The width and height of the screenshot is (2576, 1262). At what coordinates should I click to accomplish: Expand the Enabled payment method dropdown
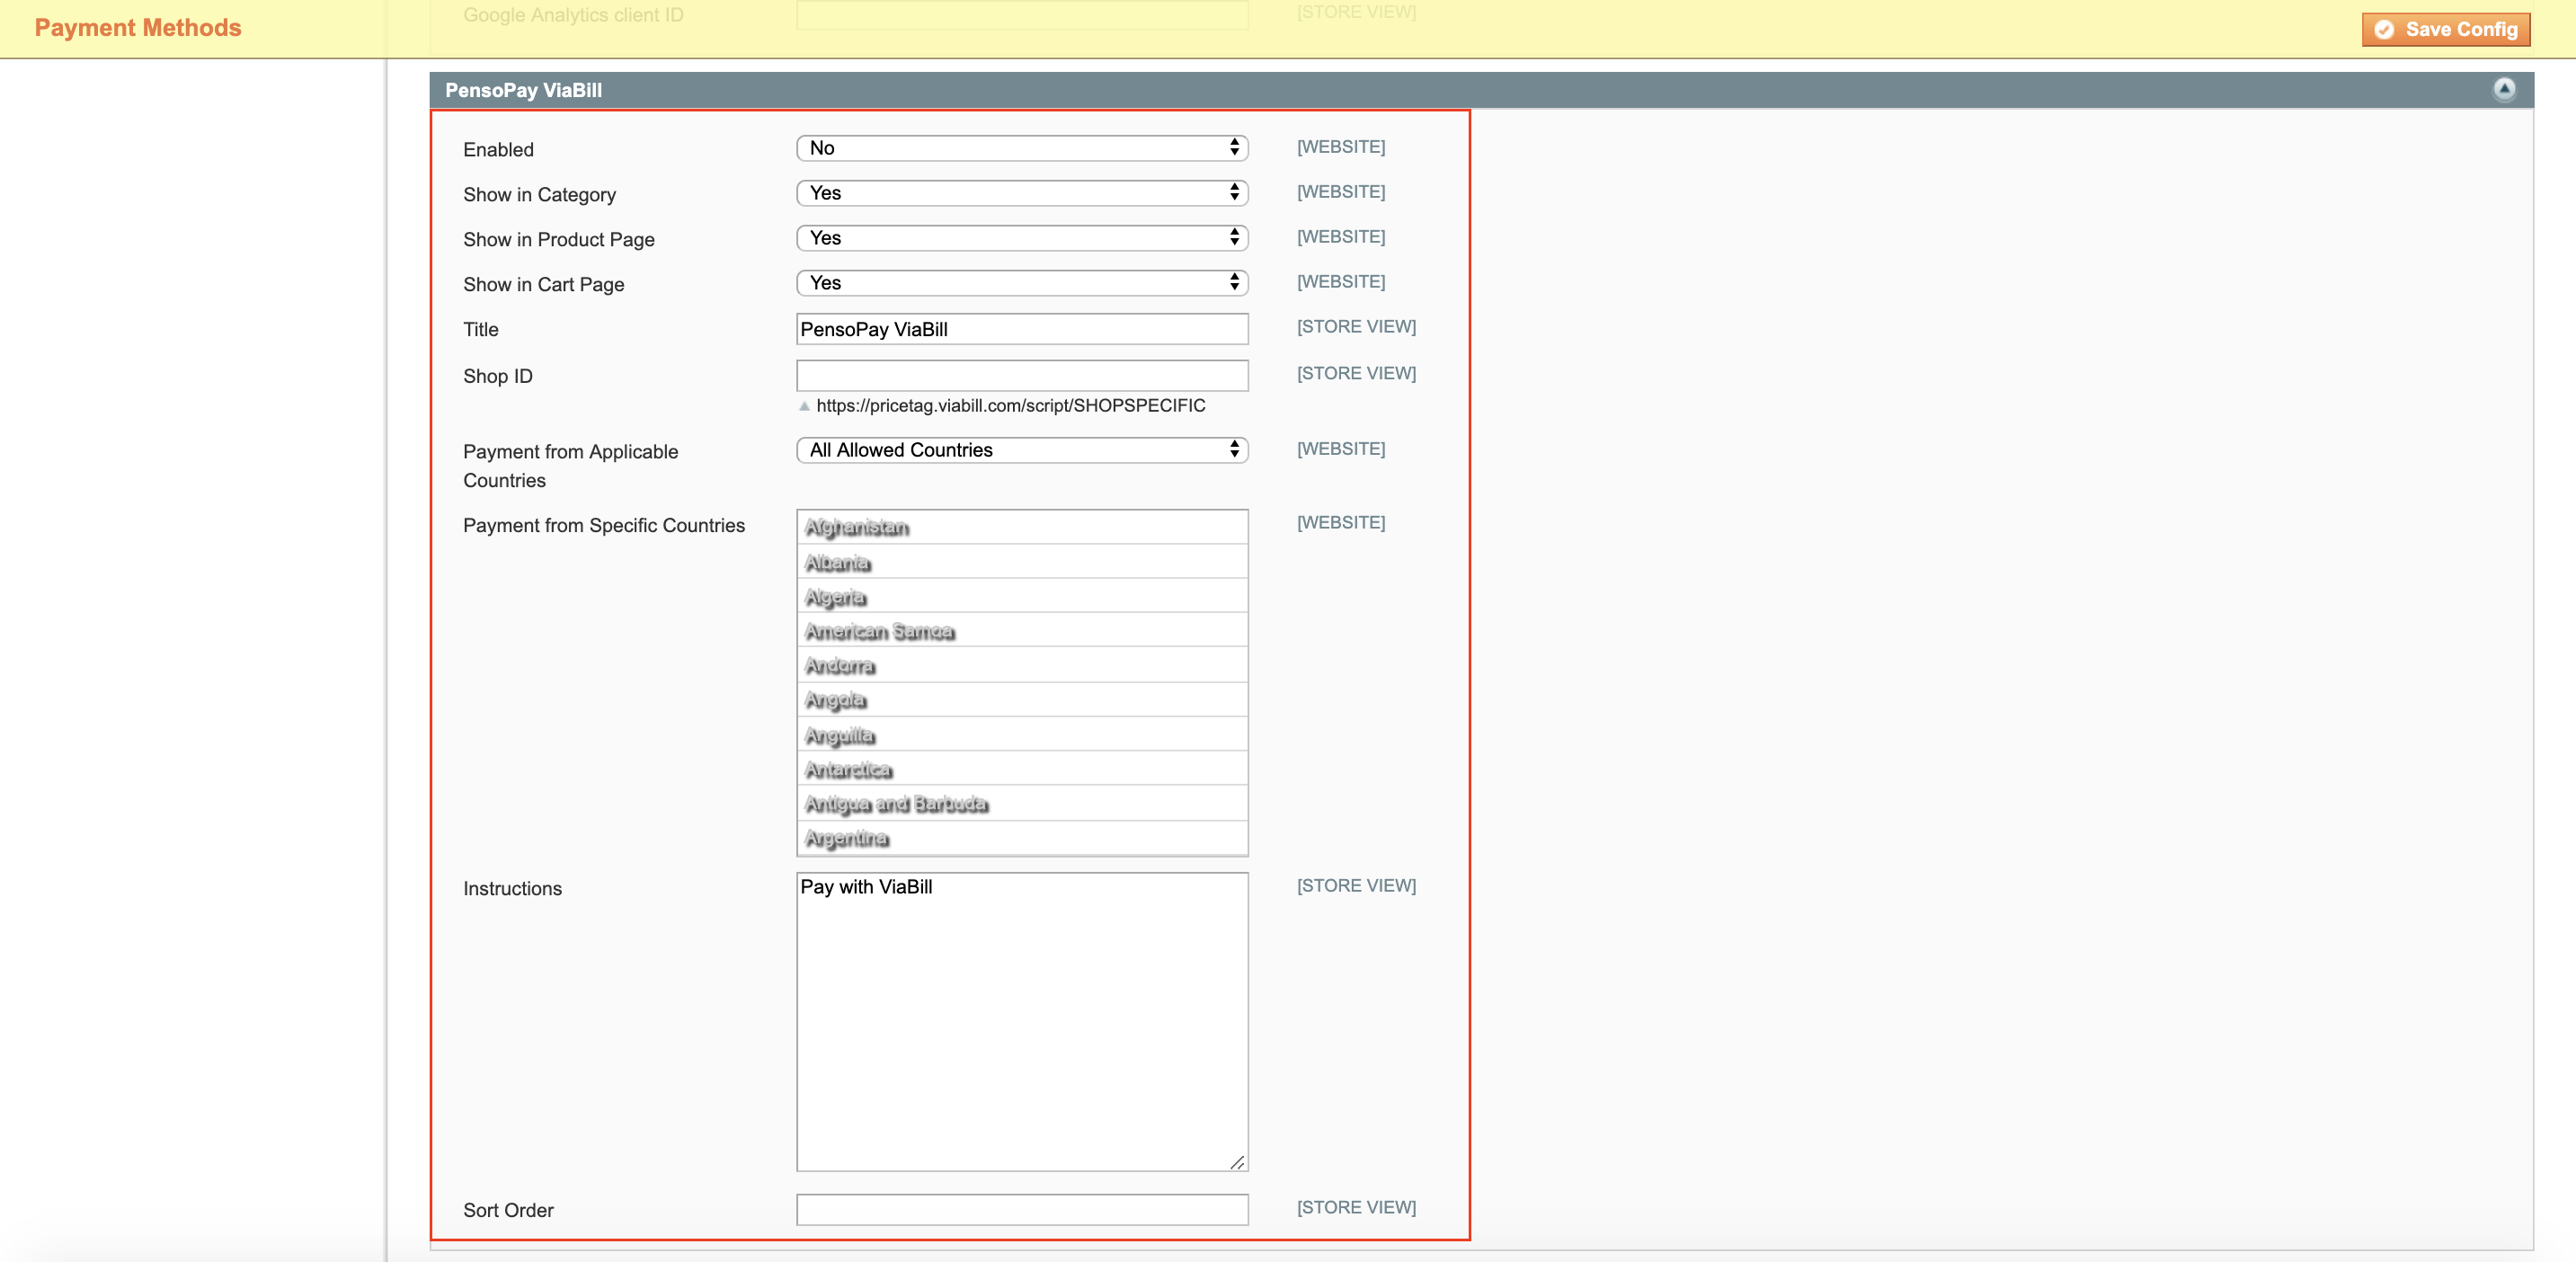[x=1020, y=148]
